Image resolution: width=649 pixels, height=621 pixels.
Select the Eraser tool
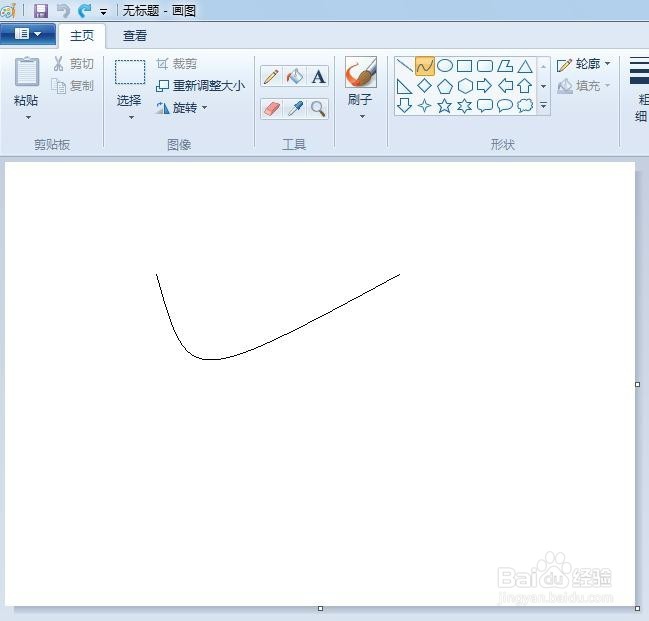271,109
